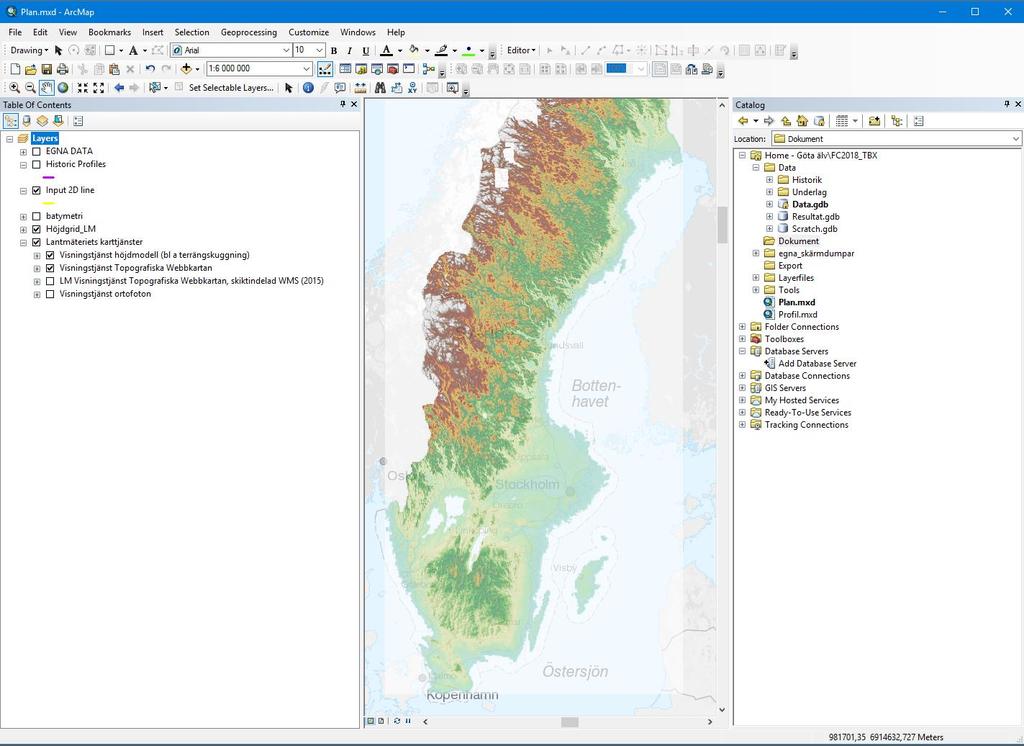
Task: Open the Bookmarks menu
Action: [110, 32]
